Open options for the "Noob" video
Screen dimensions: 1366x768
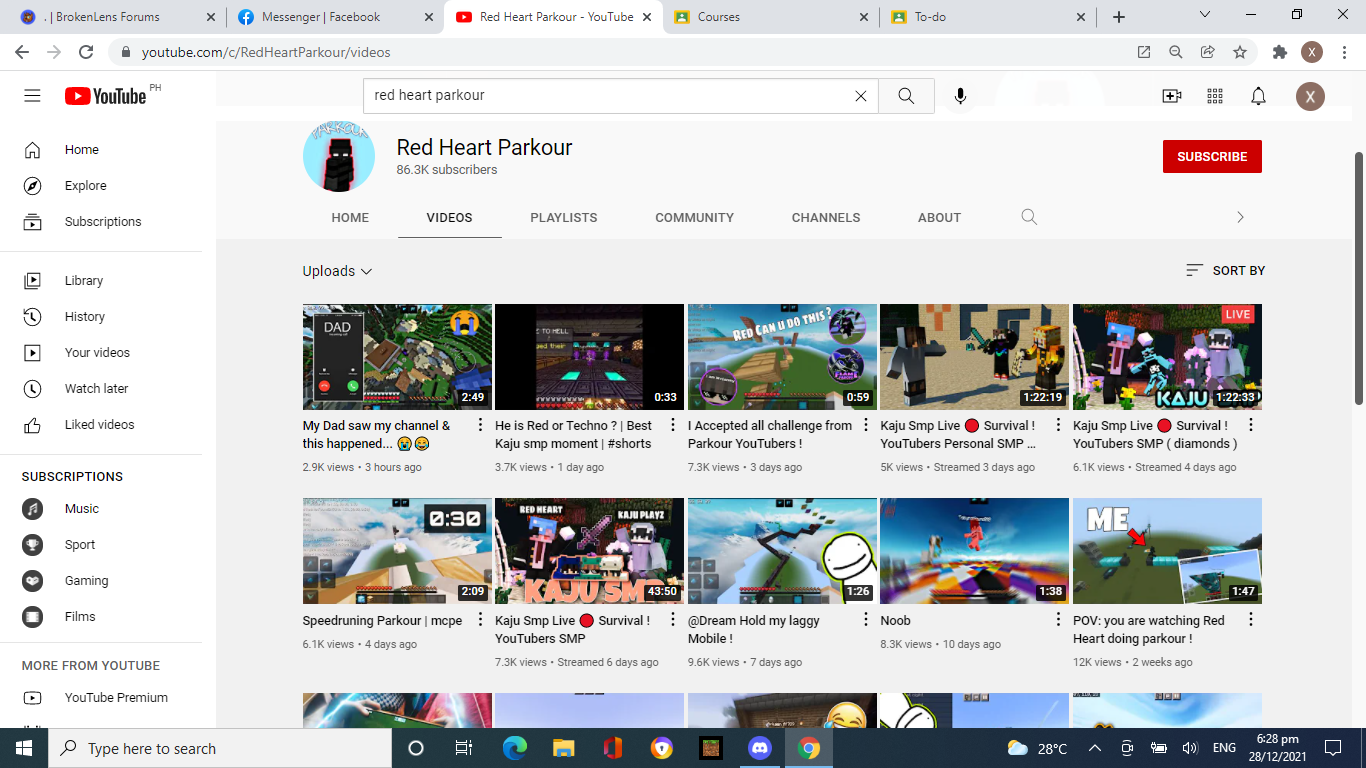coord(1058,620)
